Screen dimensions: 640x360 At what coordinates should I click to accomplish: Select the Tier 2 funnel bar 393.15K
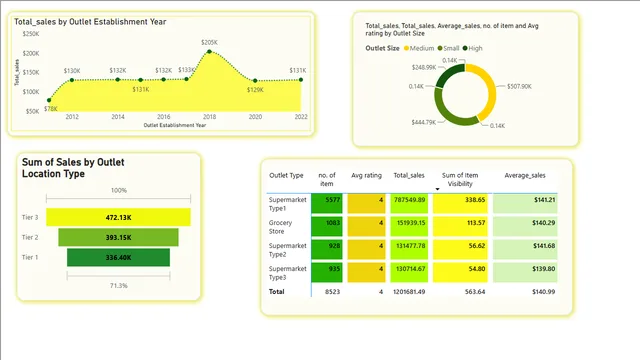point(118,237)
